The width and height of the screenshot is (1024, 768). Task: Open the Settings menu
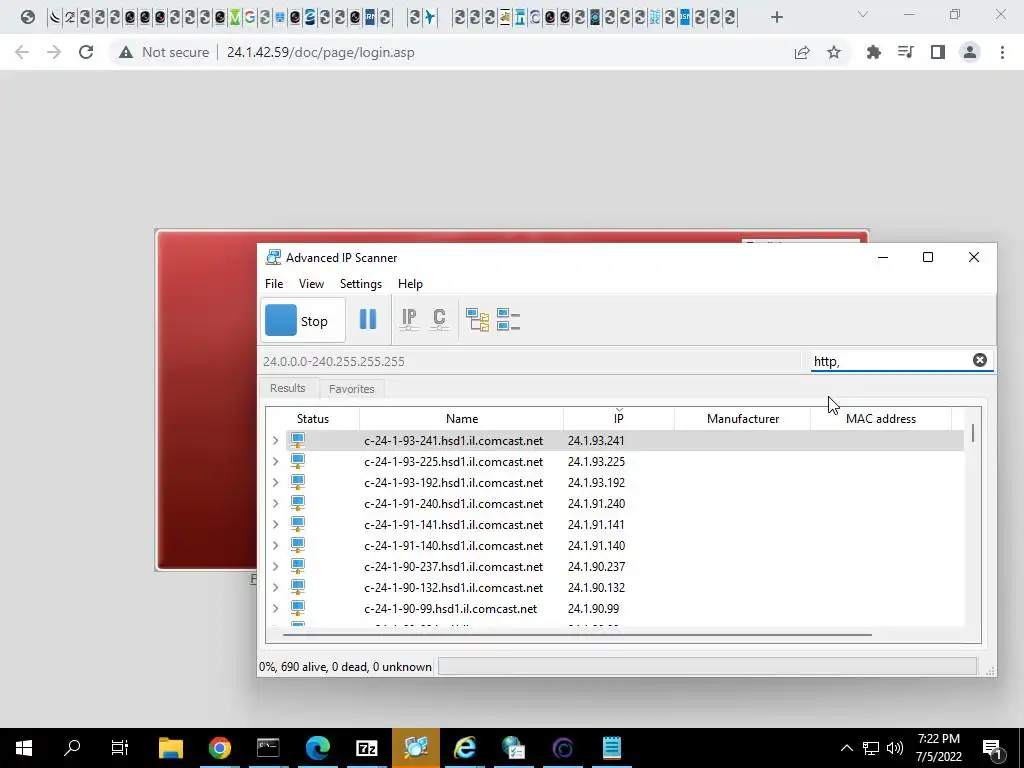pos(360,284)
